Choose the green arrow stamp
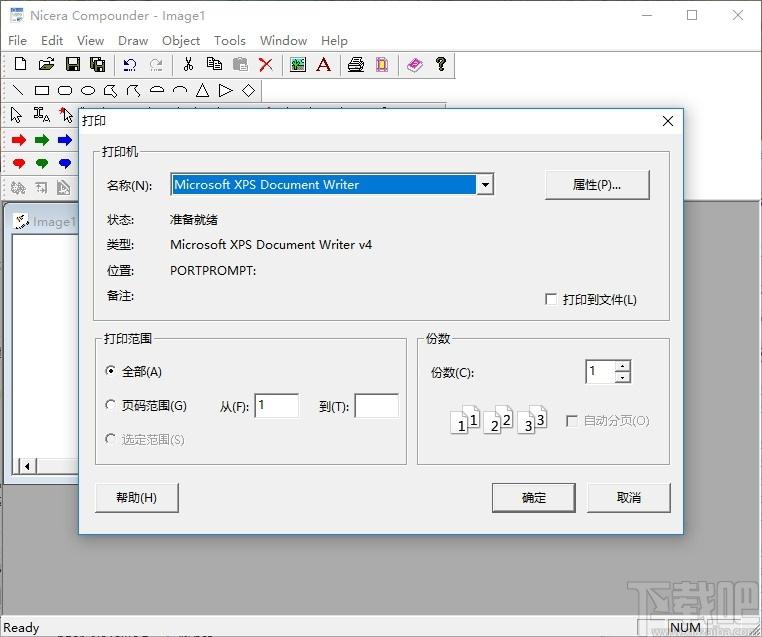Screen dimensions: 762x637 pyautogui.click(x=42, y=140)
